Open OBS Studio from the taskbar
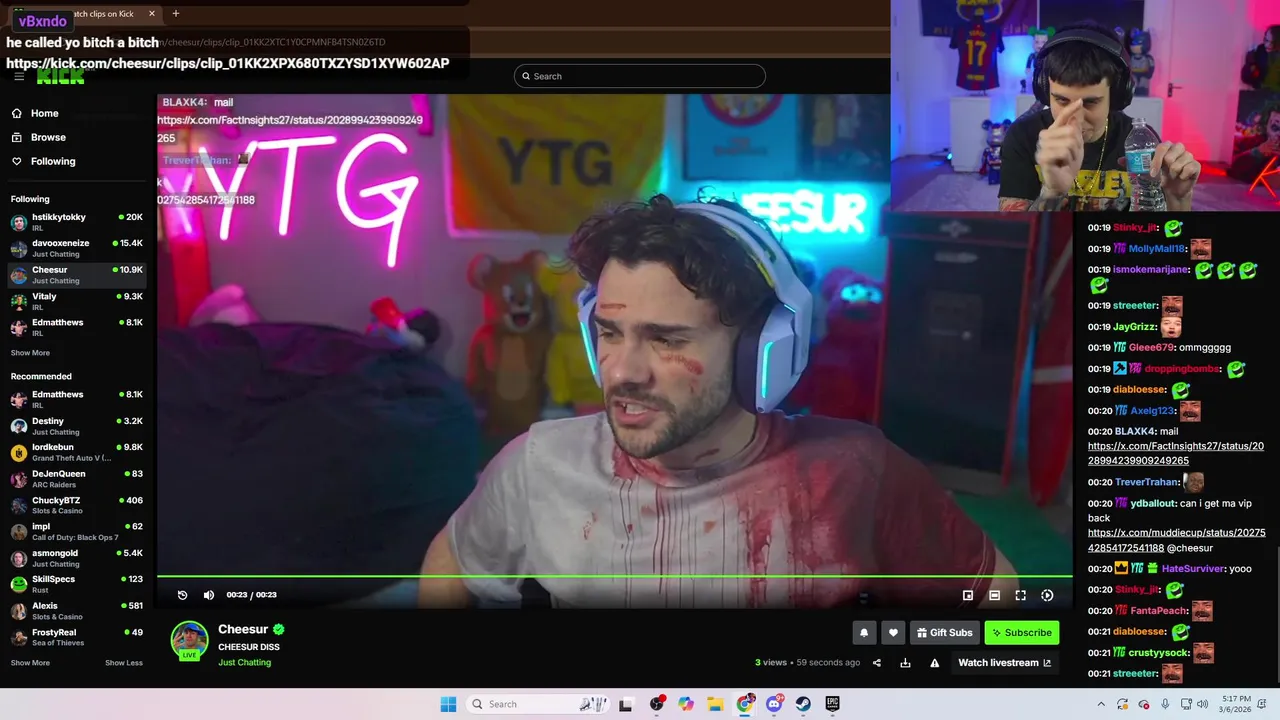Image resolution: width=1280 pixels, height=720 pixels. coord(657,704)
